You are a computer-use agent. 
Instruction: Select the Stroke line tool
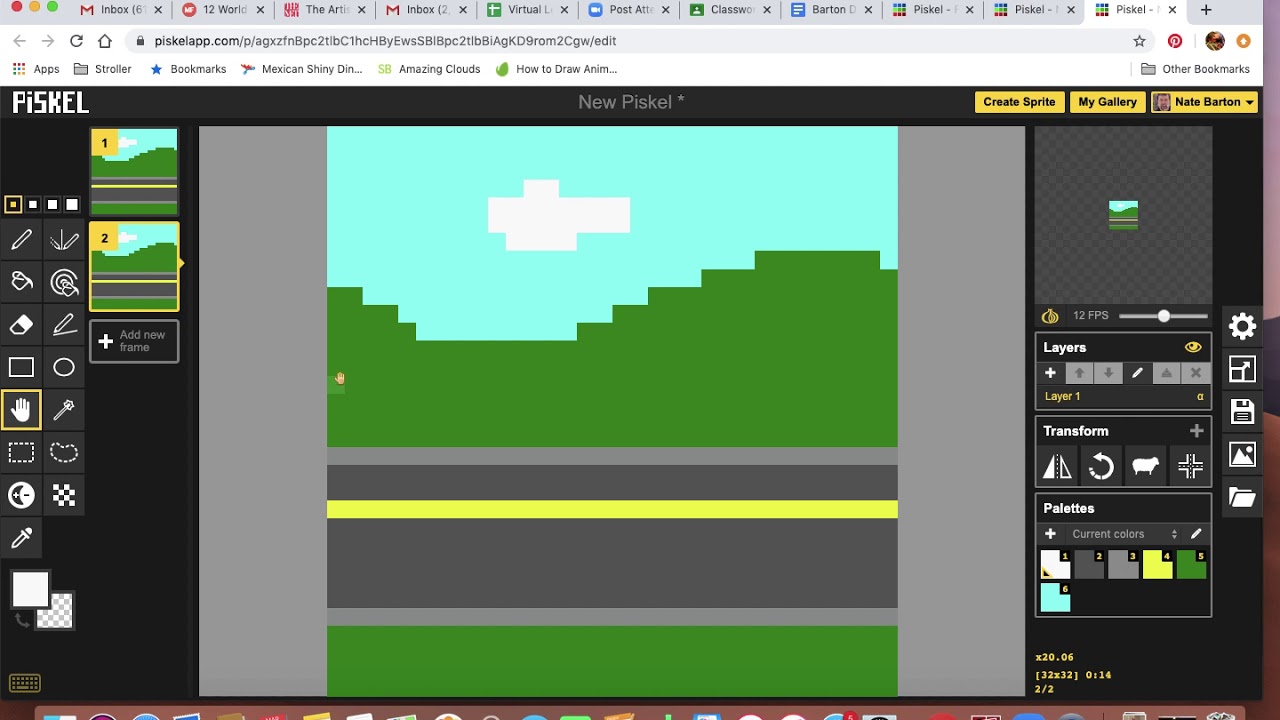tap(64, 325)
